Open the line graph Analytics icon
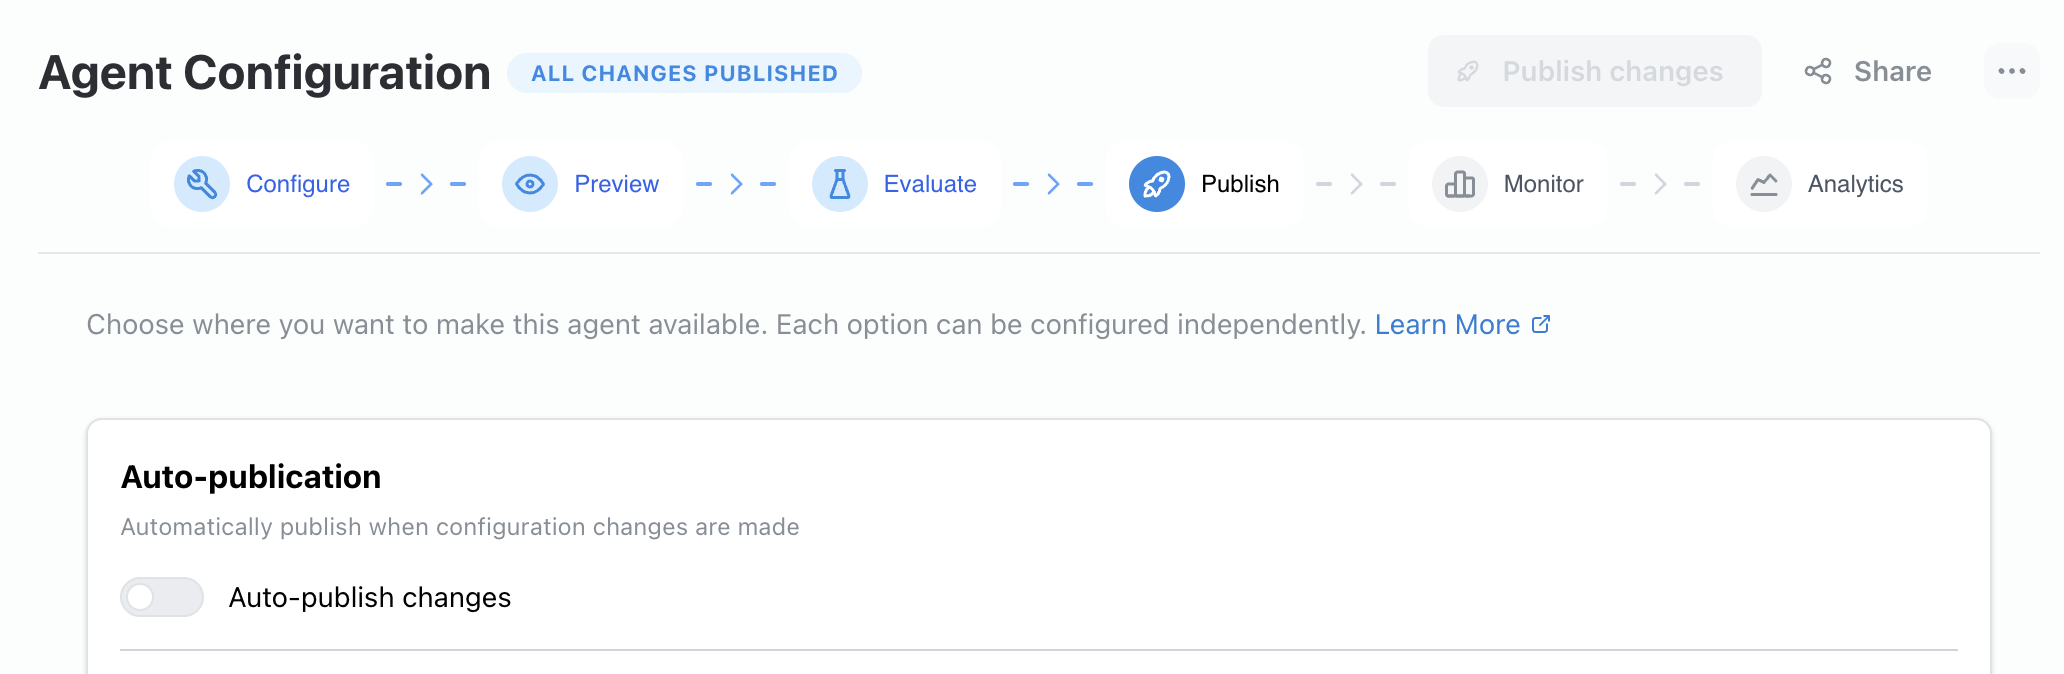Viewport: 2064px width, 674px height. pyautogui.click(x=1762, y=183)
